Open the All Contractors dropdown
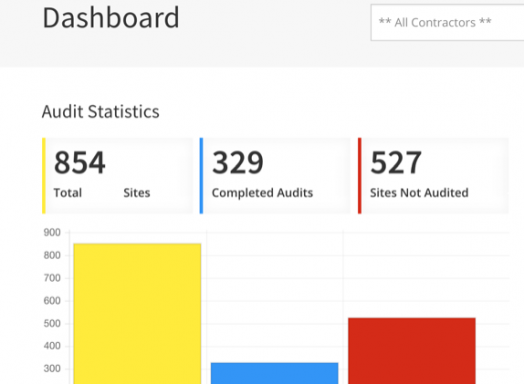This screenshot has height=384, width=524. pyautogui.click(x=447, y=23)
